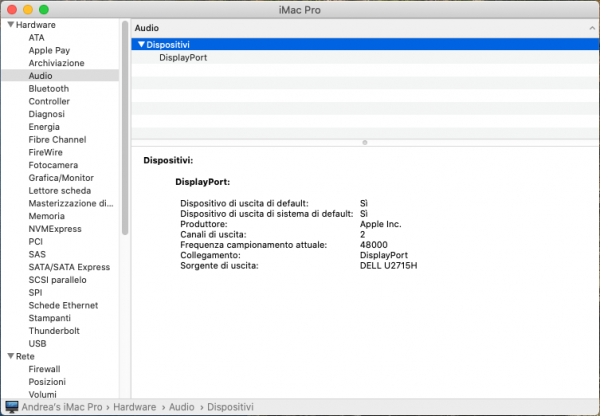Open SATA/SATA Express entry
The width and height of the screenshot is (600, 416).
69,267
